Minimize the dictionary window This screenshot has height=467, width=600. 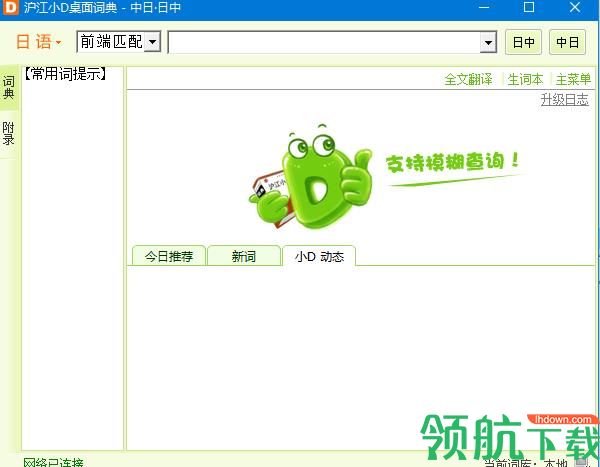pyautogui.click(x=484, y=7)
